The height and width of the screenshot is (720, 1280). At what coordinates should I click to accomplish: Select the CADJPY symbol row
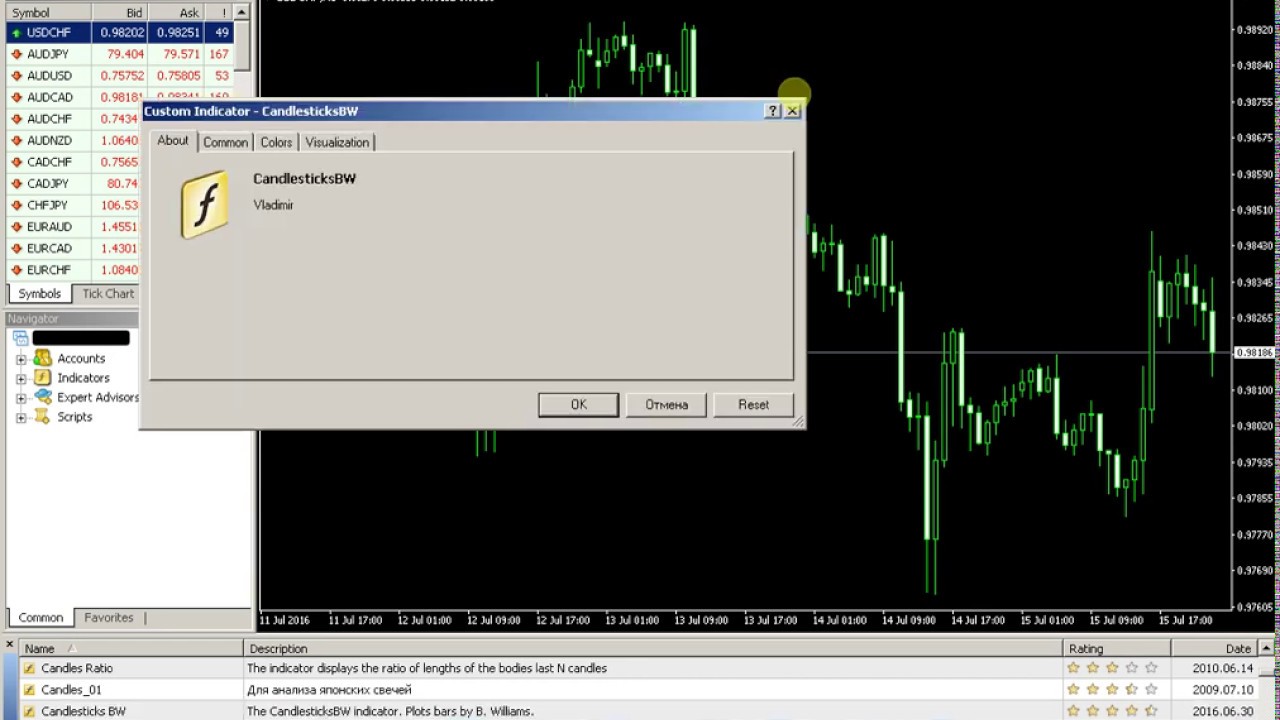(74, 184)
